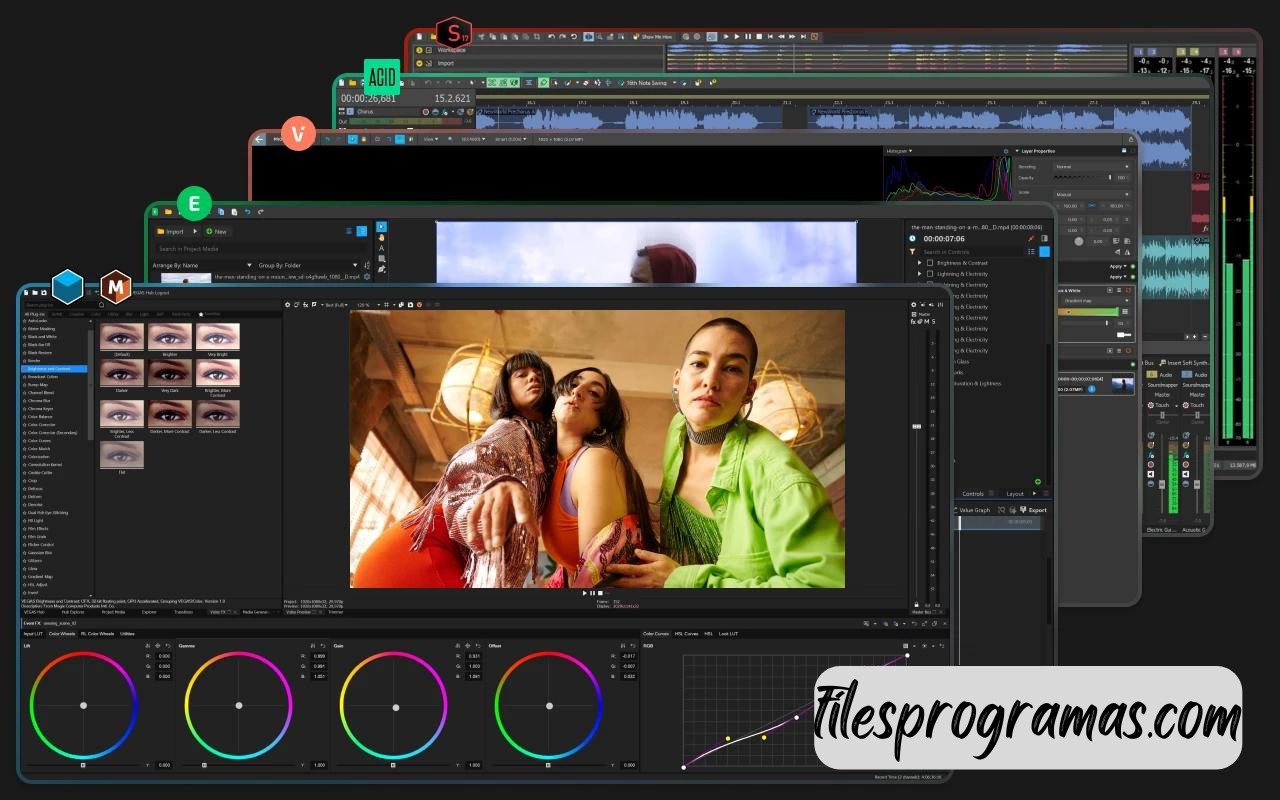This screenshot has height=800, width=1280.
Task: Select the hand tool in VEGAS Effects
Action: pyautogui.click(x=381, y=237)
